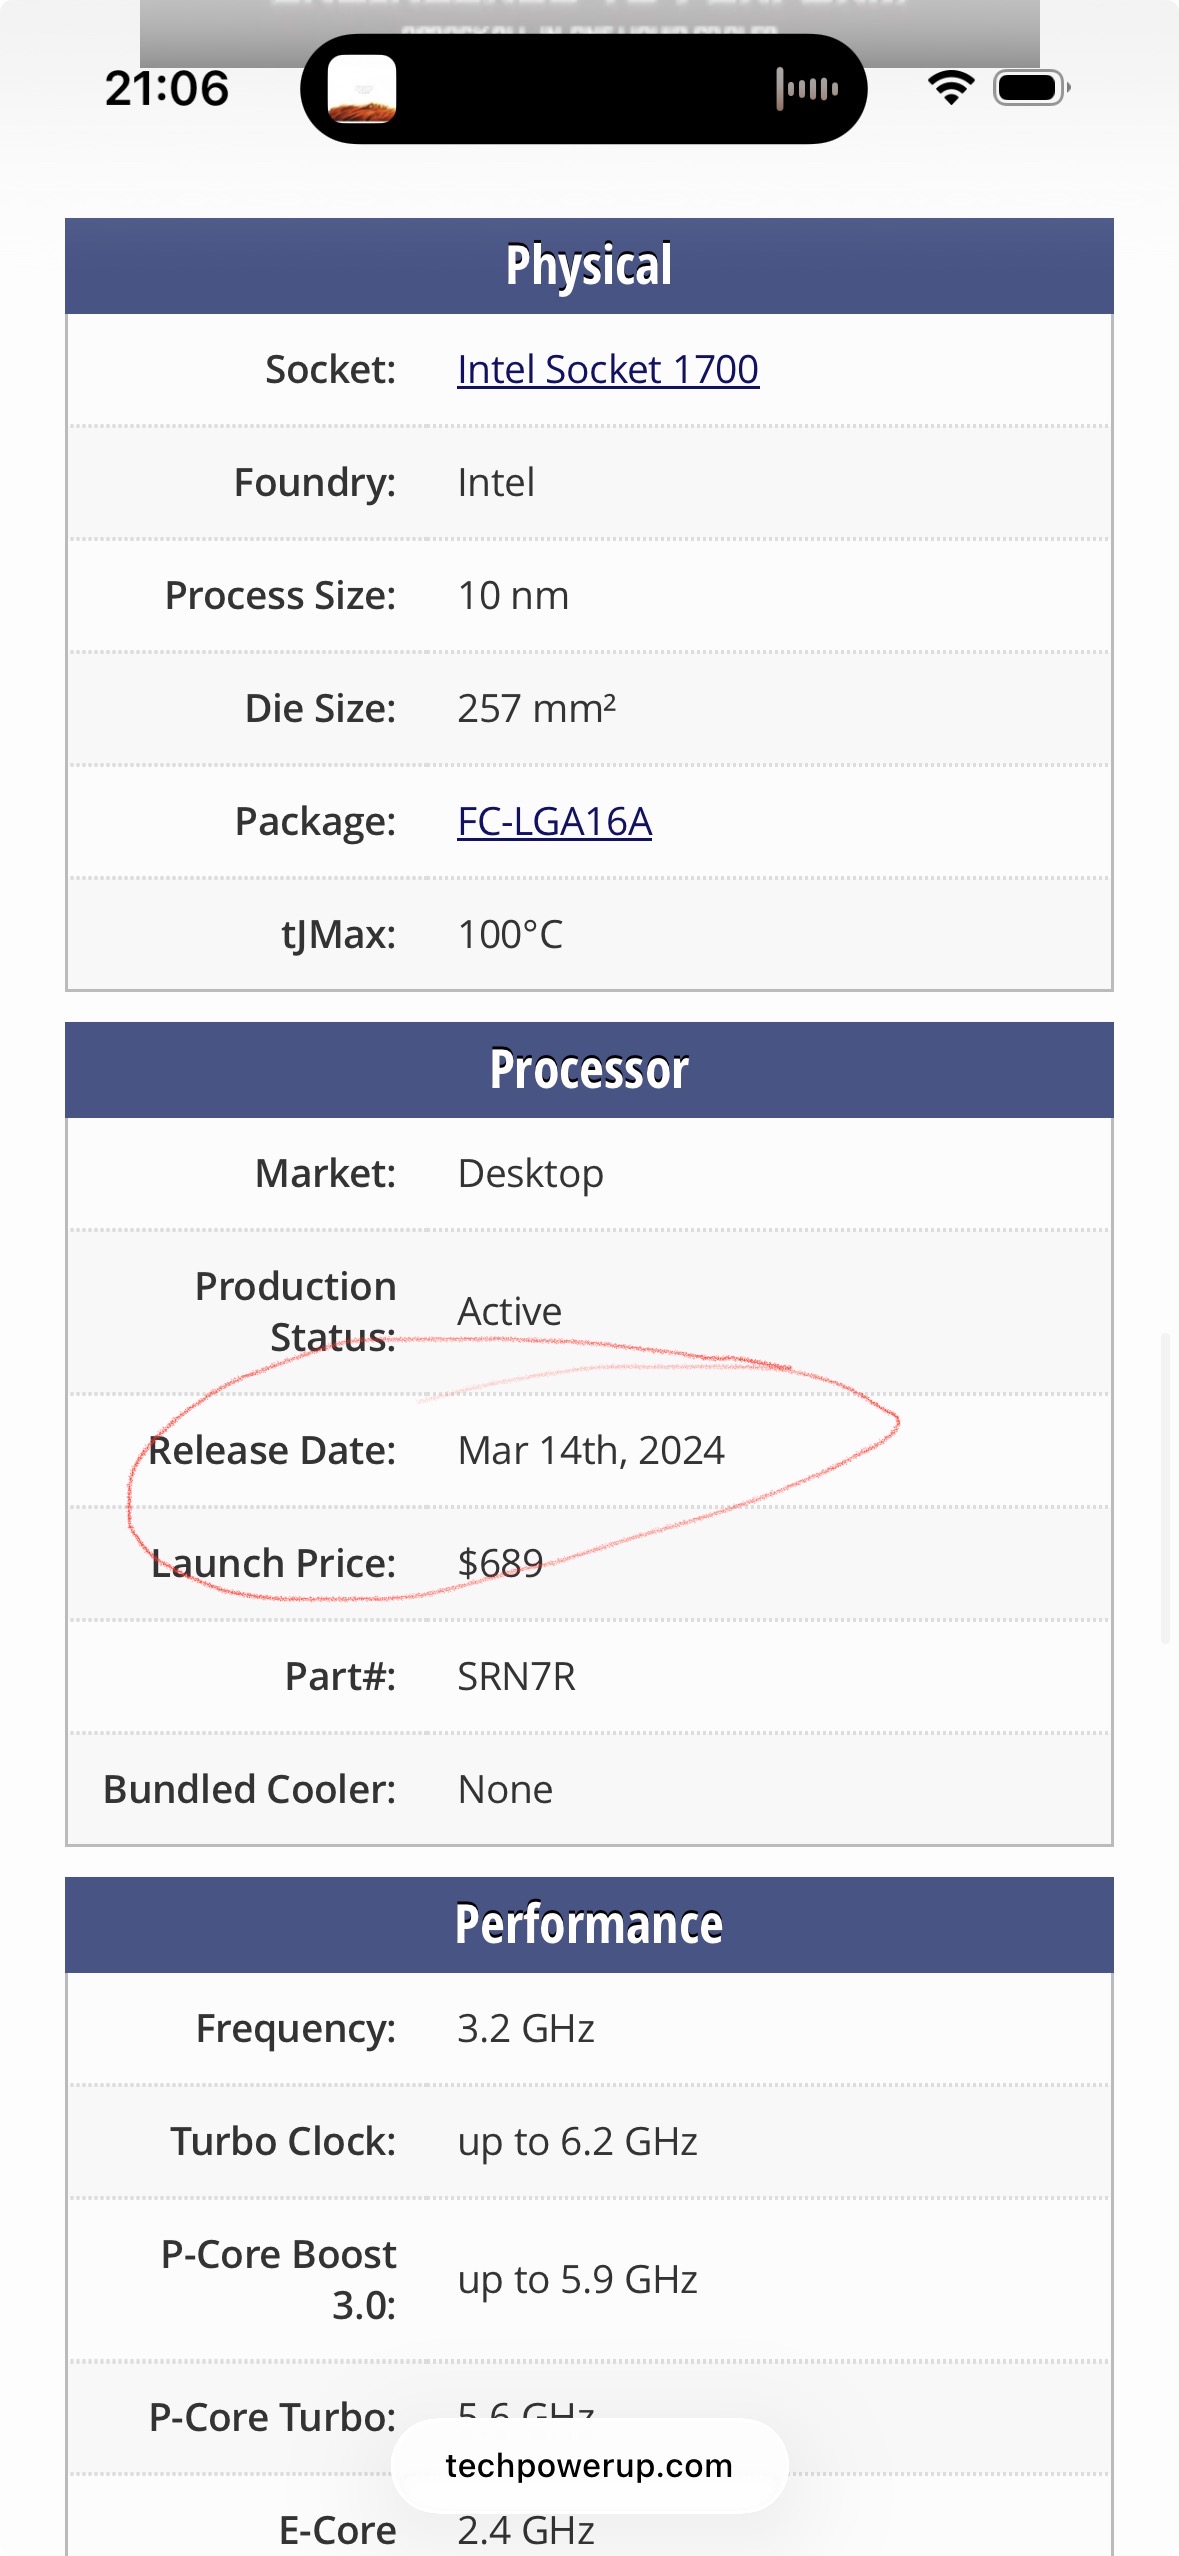Click the 100°C tJMax value
The width and height of the screenshot is (1179, 2556).
(x=510, y=935)
